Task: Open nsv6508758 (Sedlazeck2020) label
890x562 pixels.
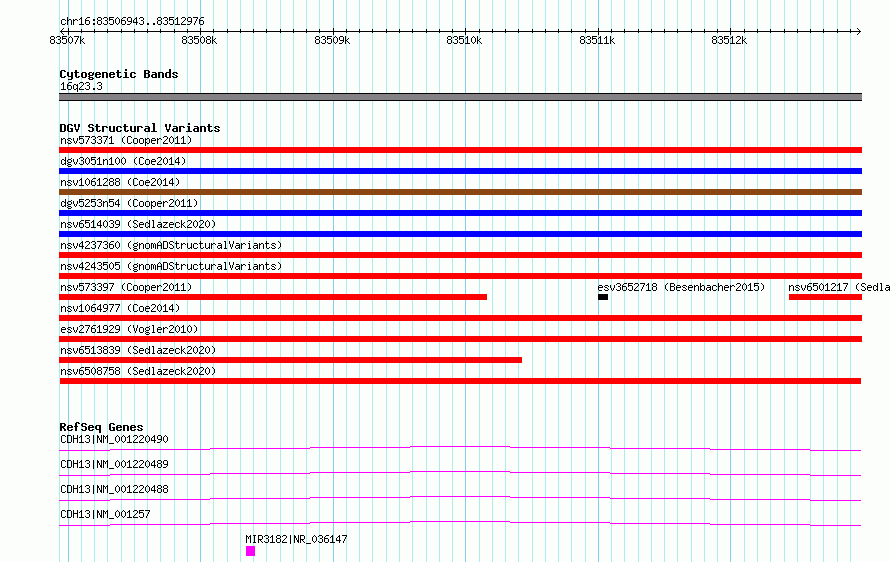Action: coord(138,371)
